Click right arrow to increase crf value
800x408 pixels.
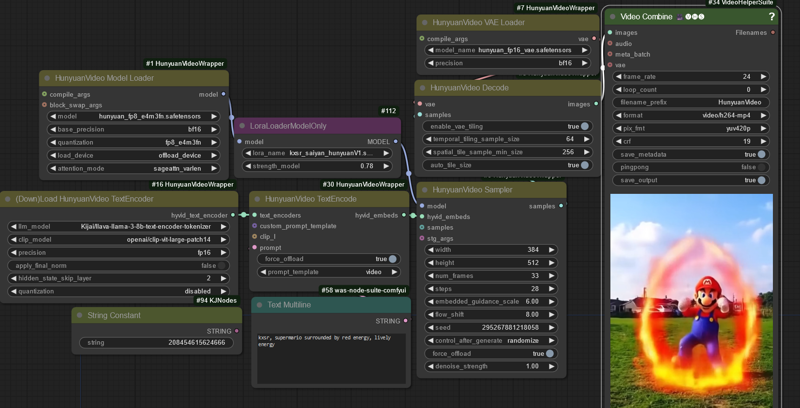763,141
